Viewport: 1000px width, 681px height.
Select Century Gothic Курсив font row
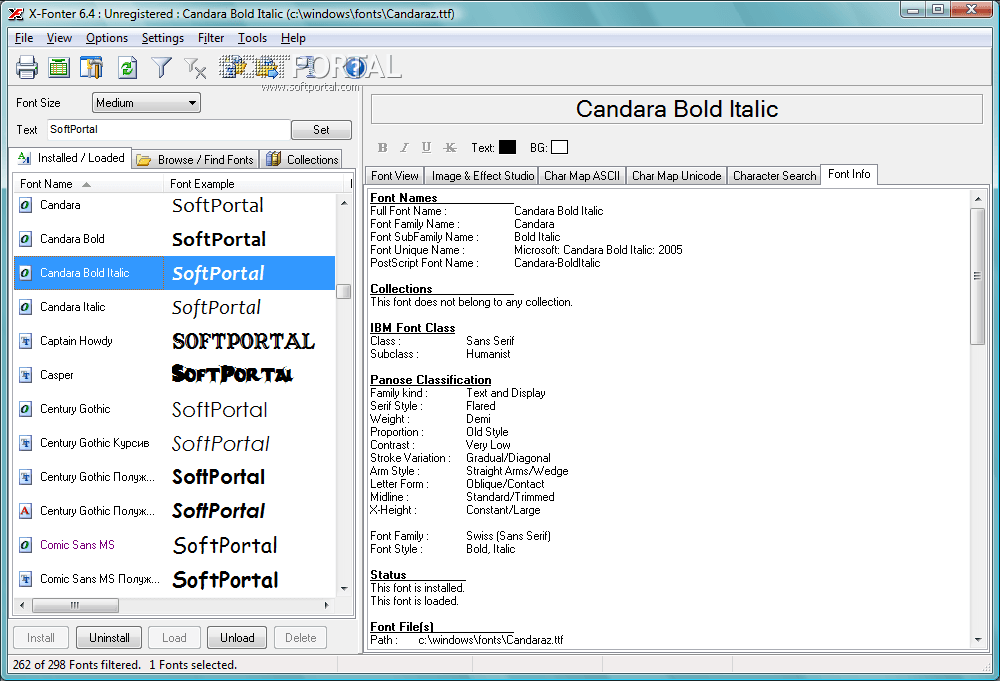174,443
